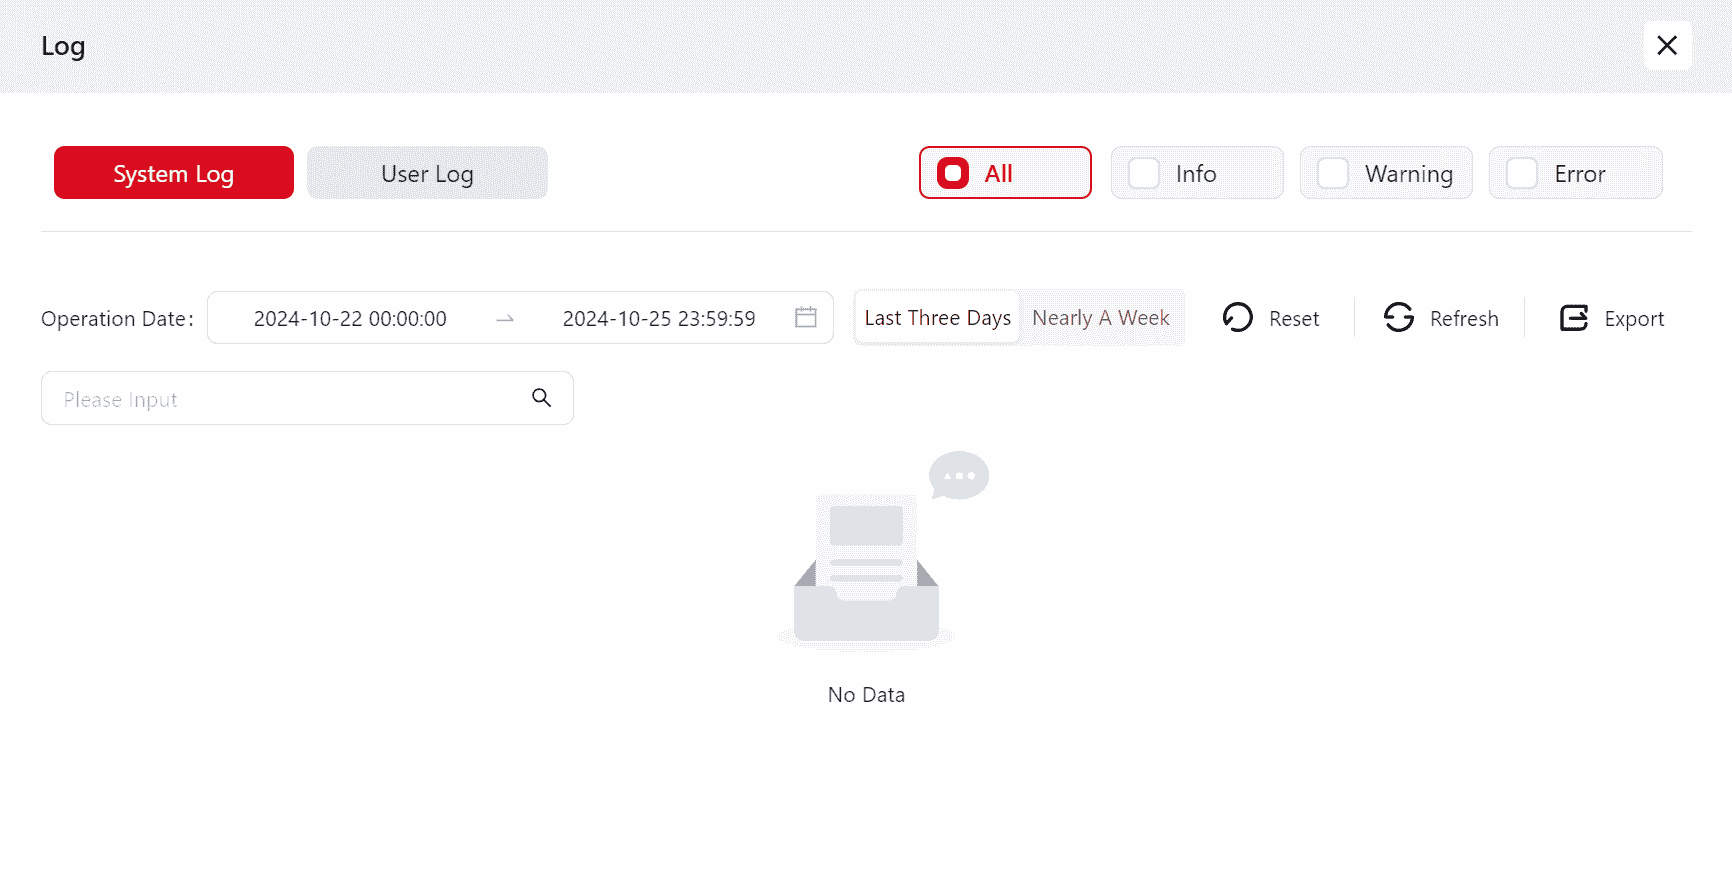Focus the Please Input search field

pos(285,399)
